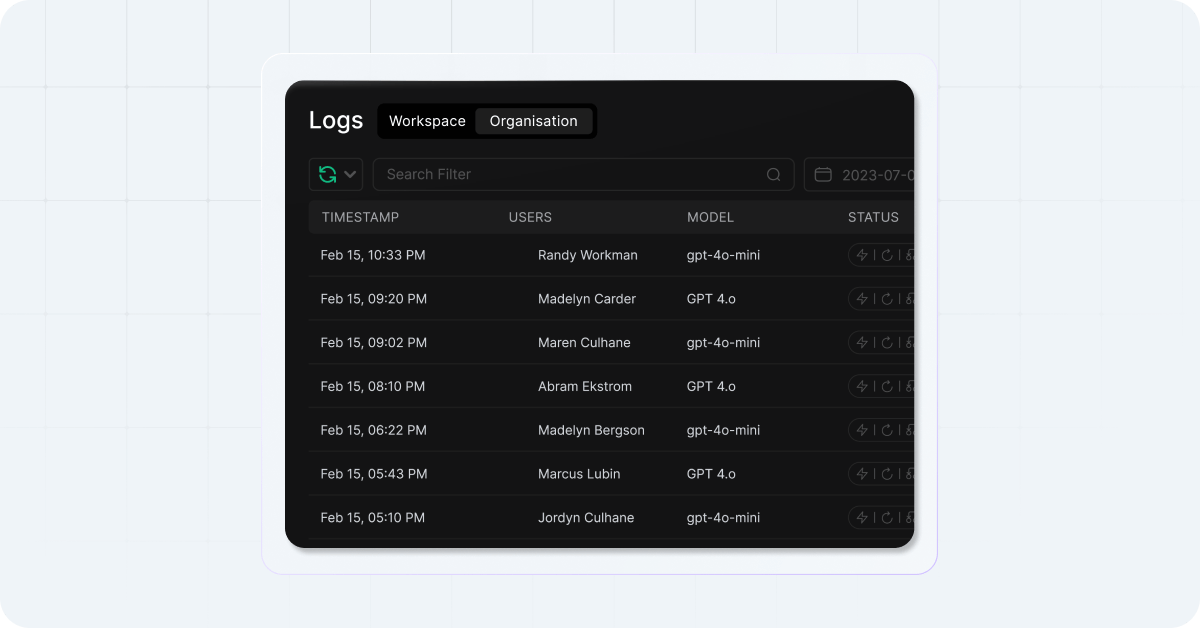Click the search magnifier icon
The image size is (1200, 628).
pos(773,174)
